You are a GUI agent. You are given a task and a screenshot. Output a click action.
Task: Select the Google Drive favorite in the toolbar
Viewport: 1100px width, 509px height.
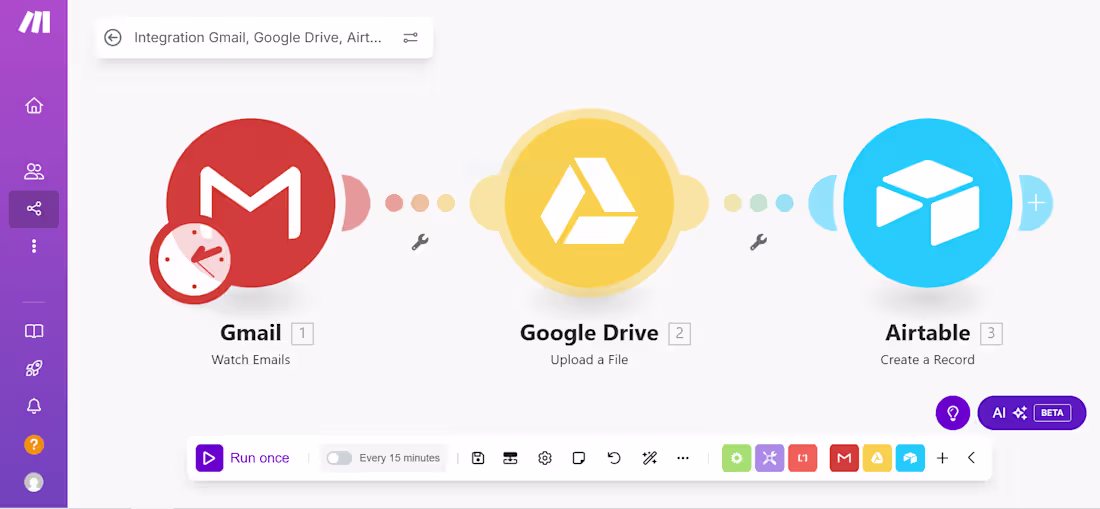point(877,458)
